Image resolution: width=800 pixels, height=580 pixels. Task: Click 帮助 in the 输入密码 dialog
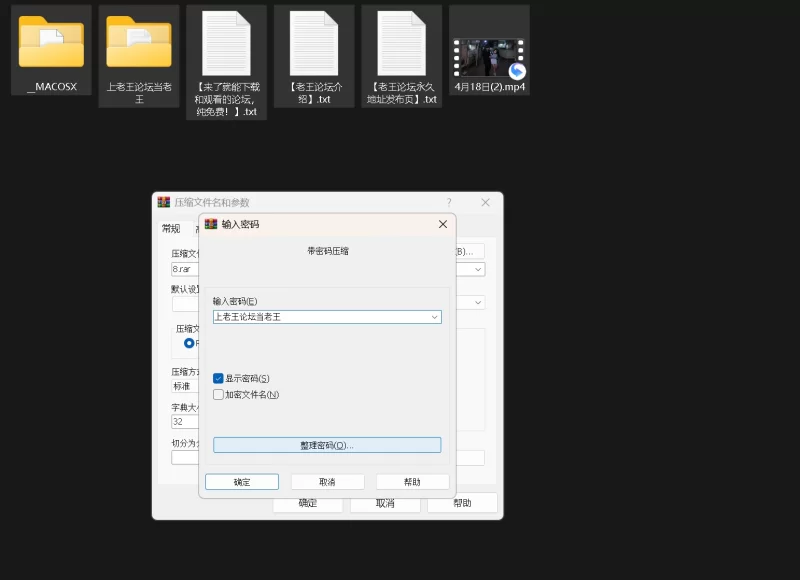pos(412,482)
